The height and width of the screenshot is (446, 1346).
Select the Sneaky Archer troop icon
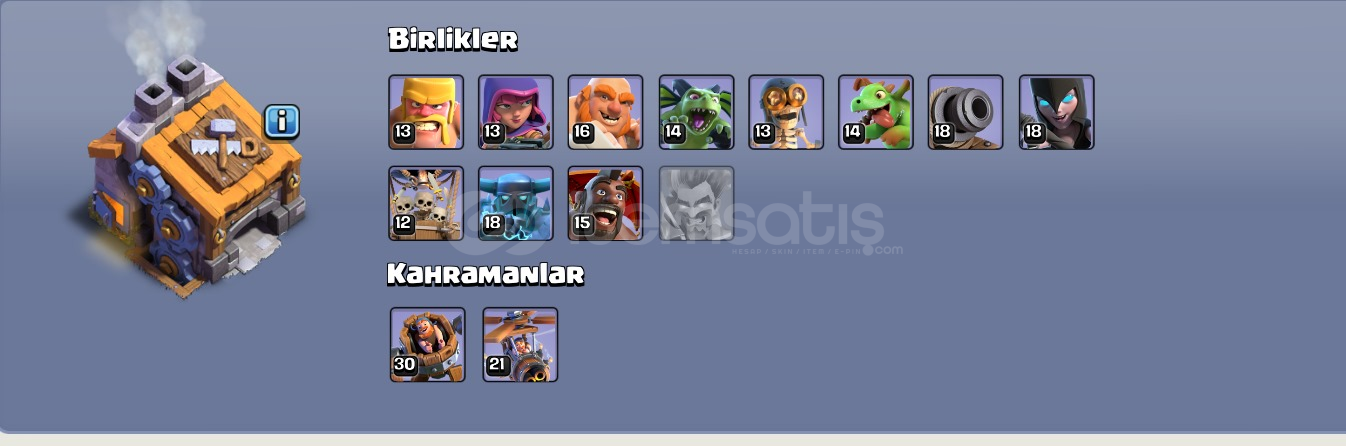pyautogui.click(x=516, y=112)
